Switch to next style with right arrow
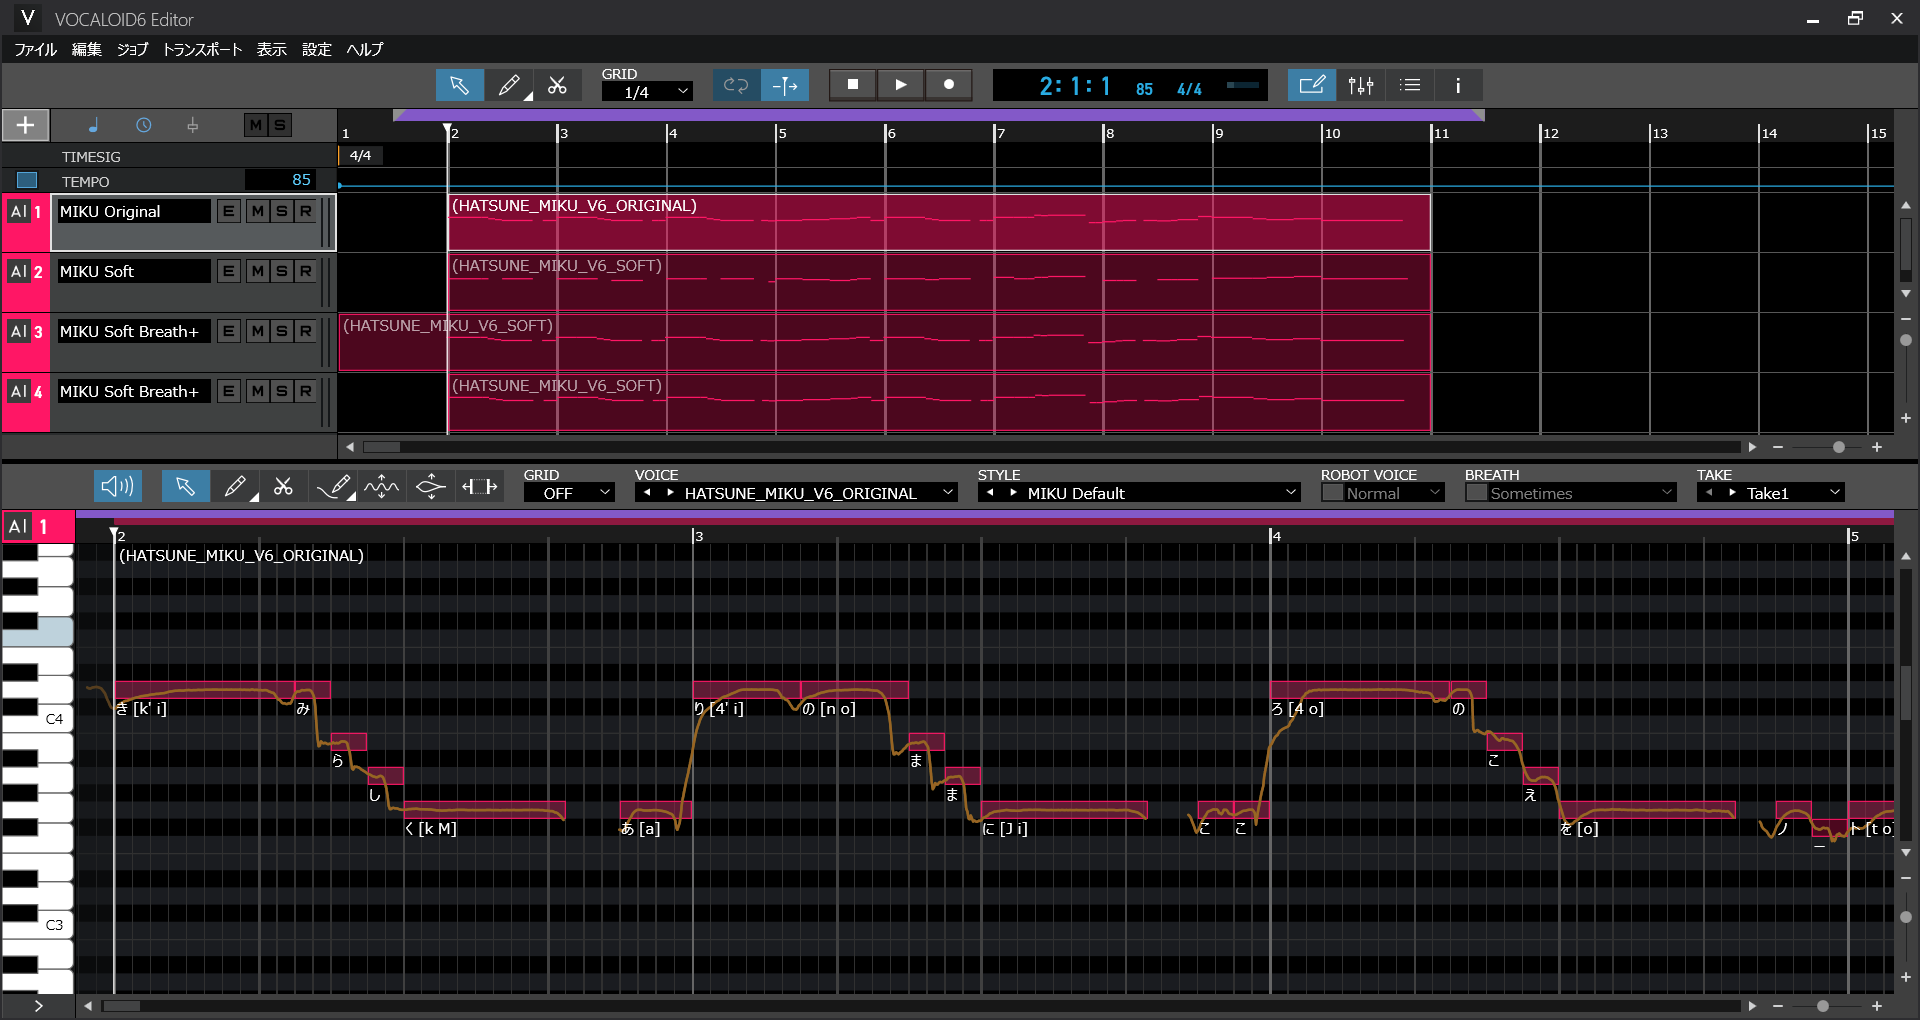1920x1020 pixels. pyautogui.click(x=1013, y=493)
